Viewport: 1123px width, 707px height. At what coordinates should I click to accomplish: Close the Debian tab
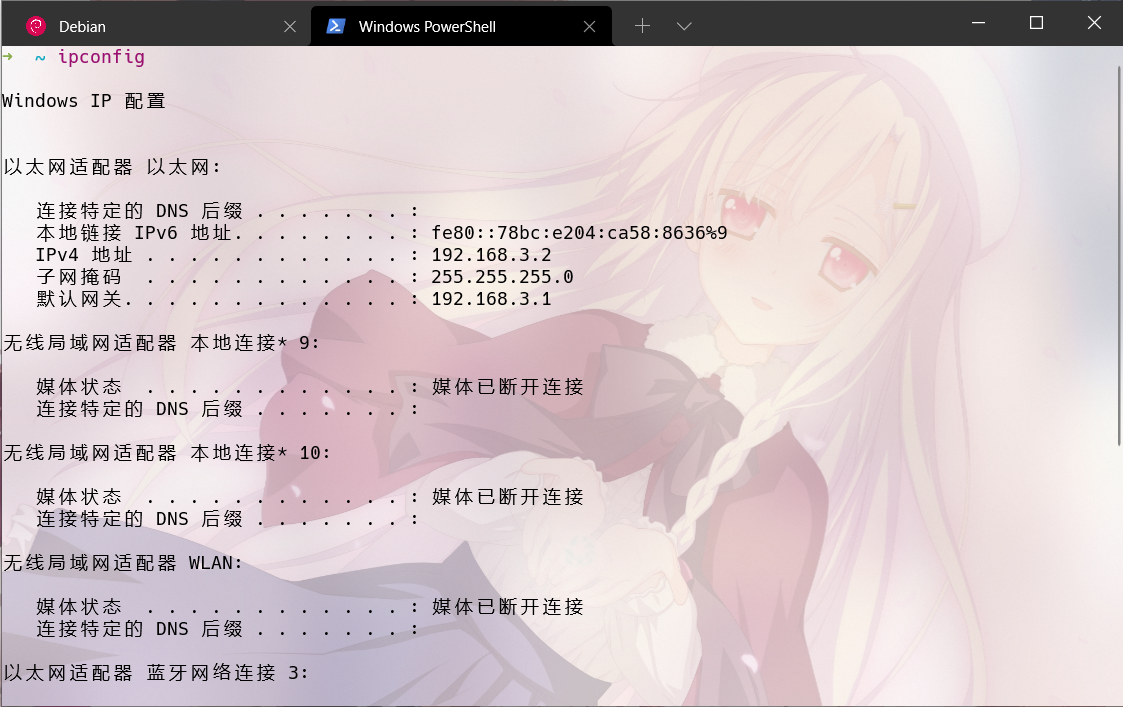coord(290,27)
